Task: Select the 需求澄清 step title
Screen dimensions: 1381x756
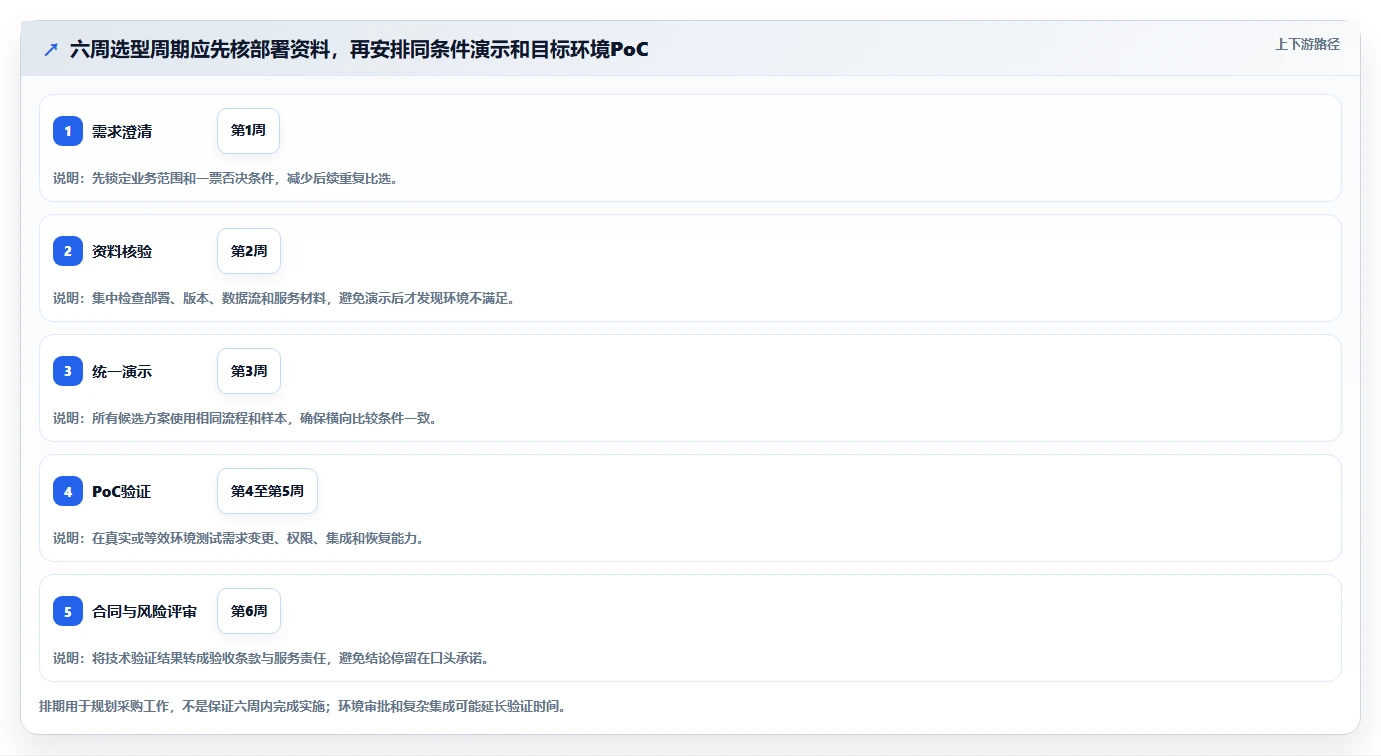Action: 122,132
